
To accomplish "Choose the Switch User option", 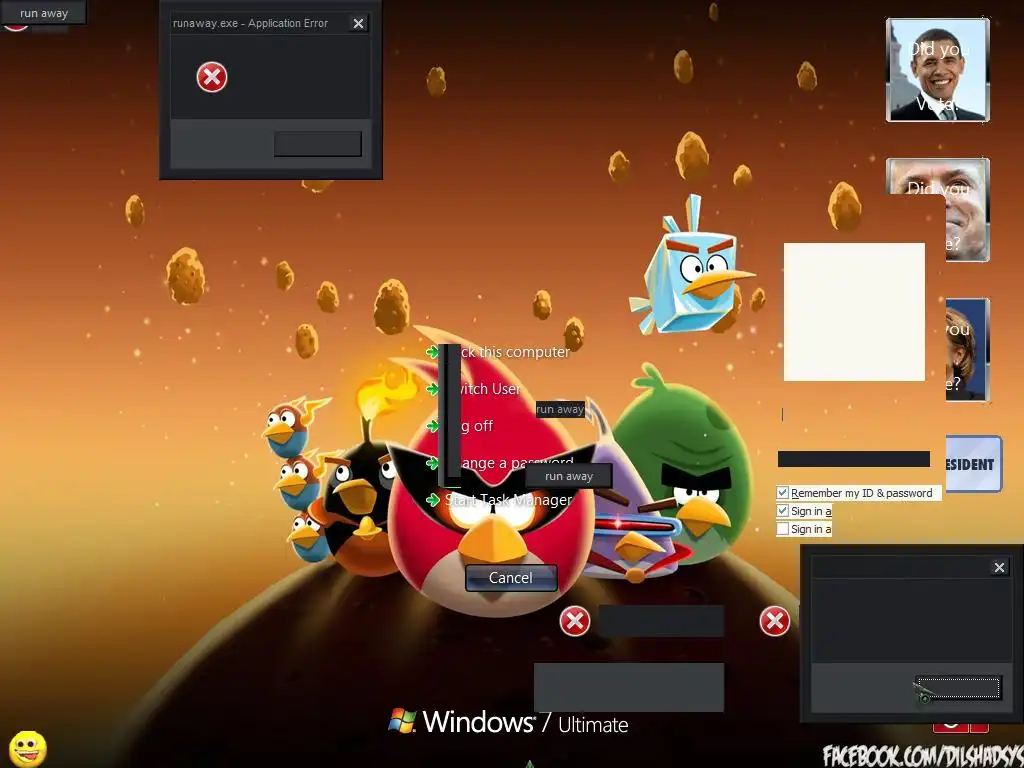I will (x=491, y=389).
